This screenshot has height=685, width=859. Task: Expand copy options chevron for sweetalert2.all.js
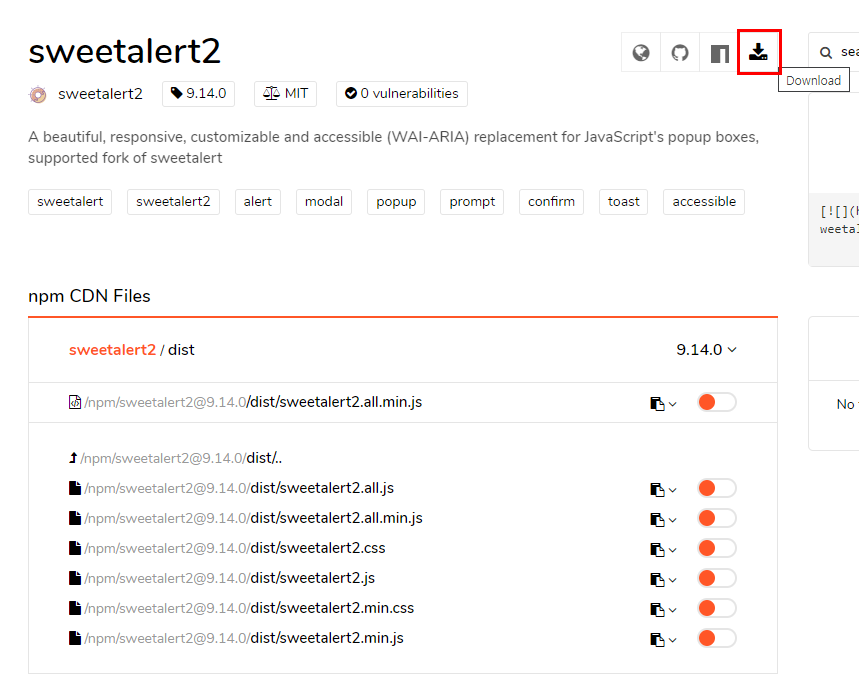click(673, 490)
